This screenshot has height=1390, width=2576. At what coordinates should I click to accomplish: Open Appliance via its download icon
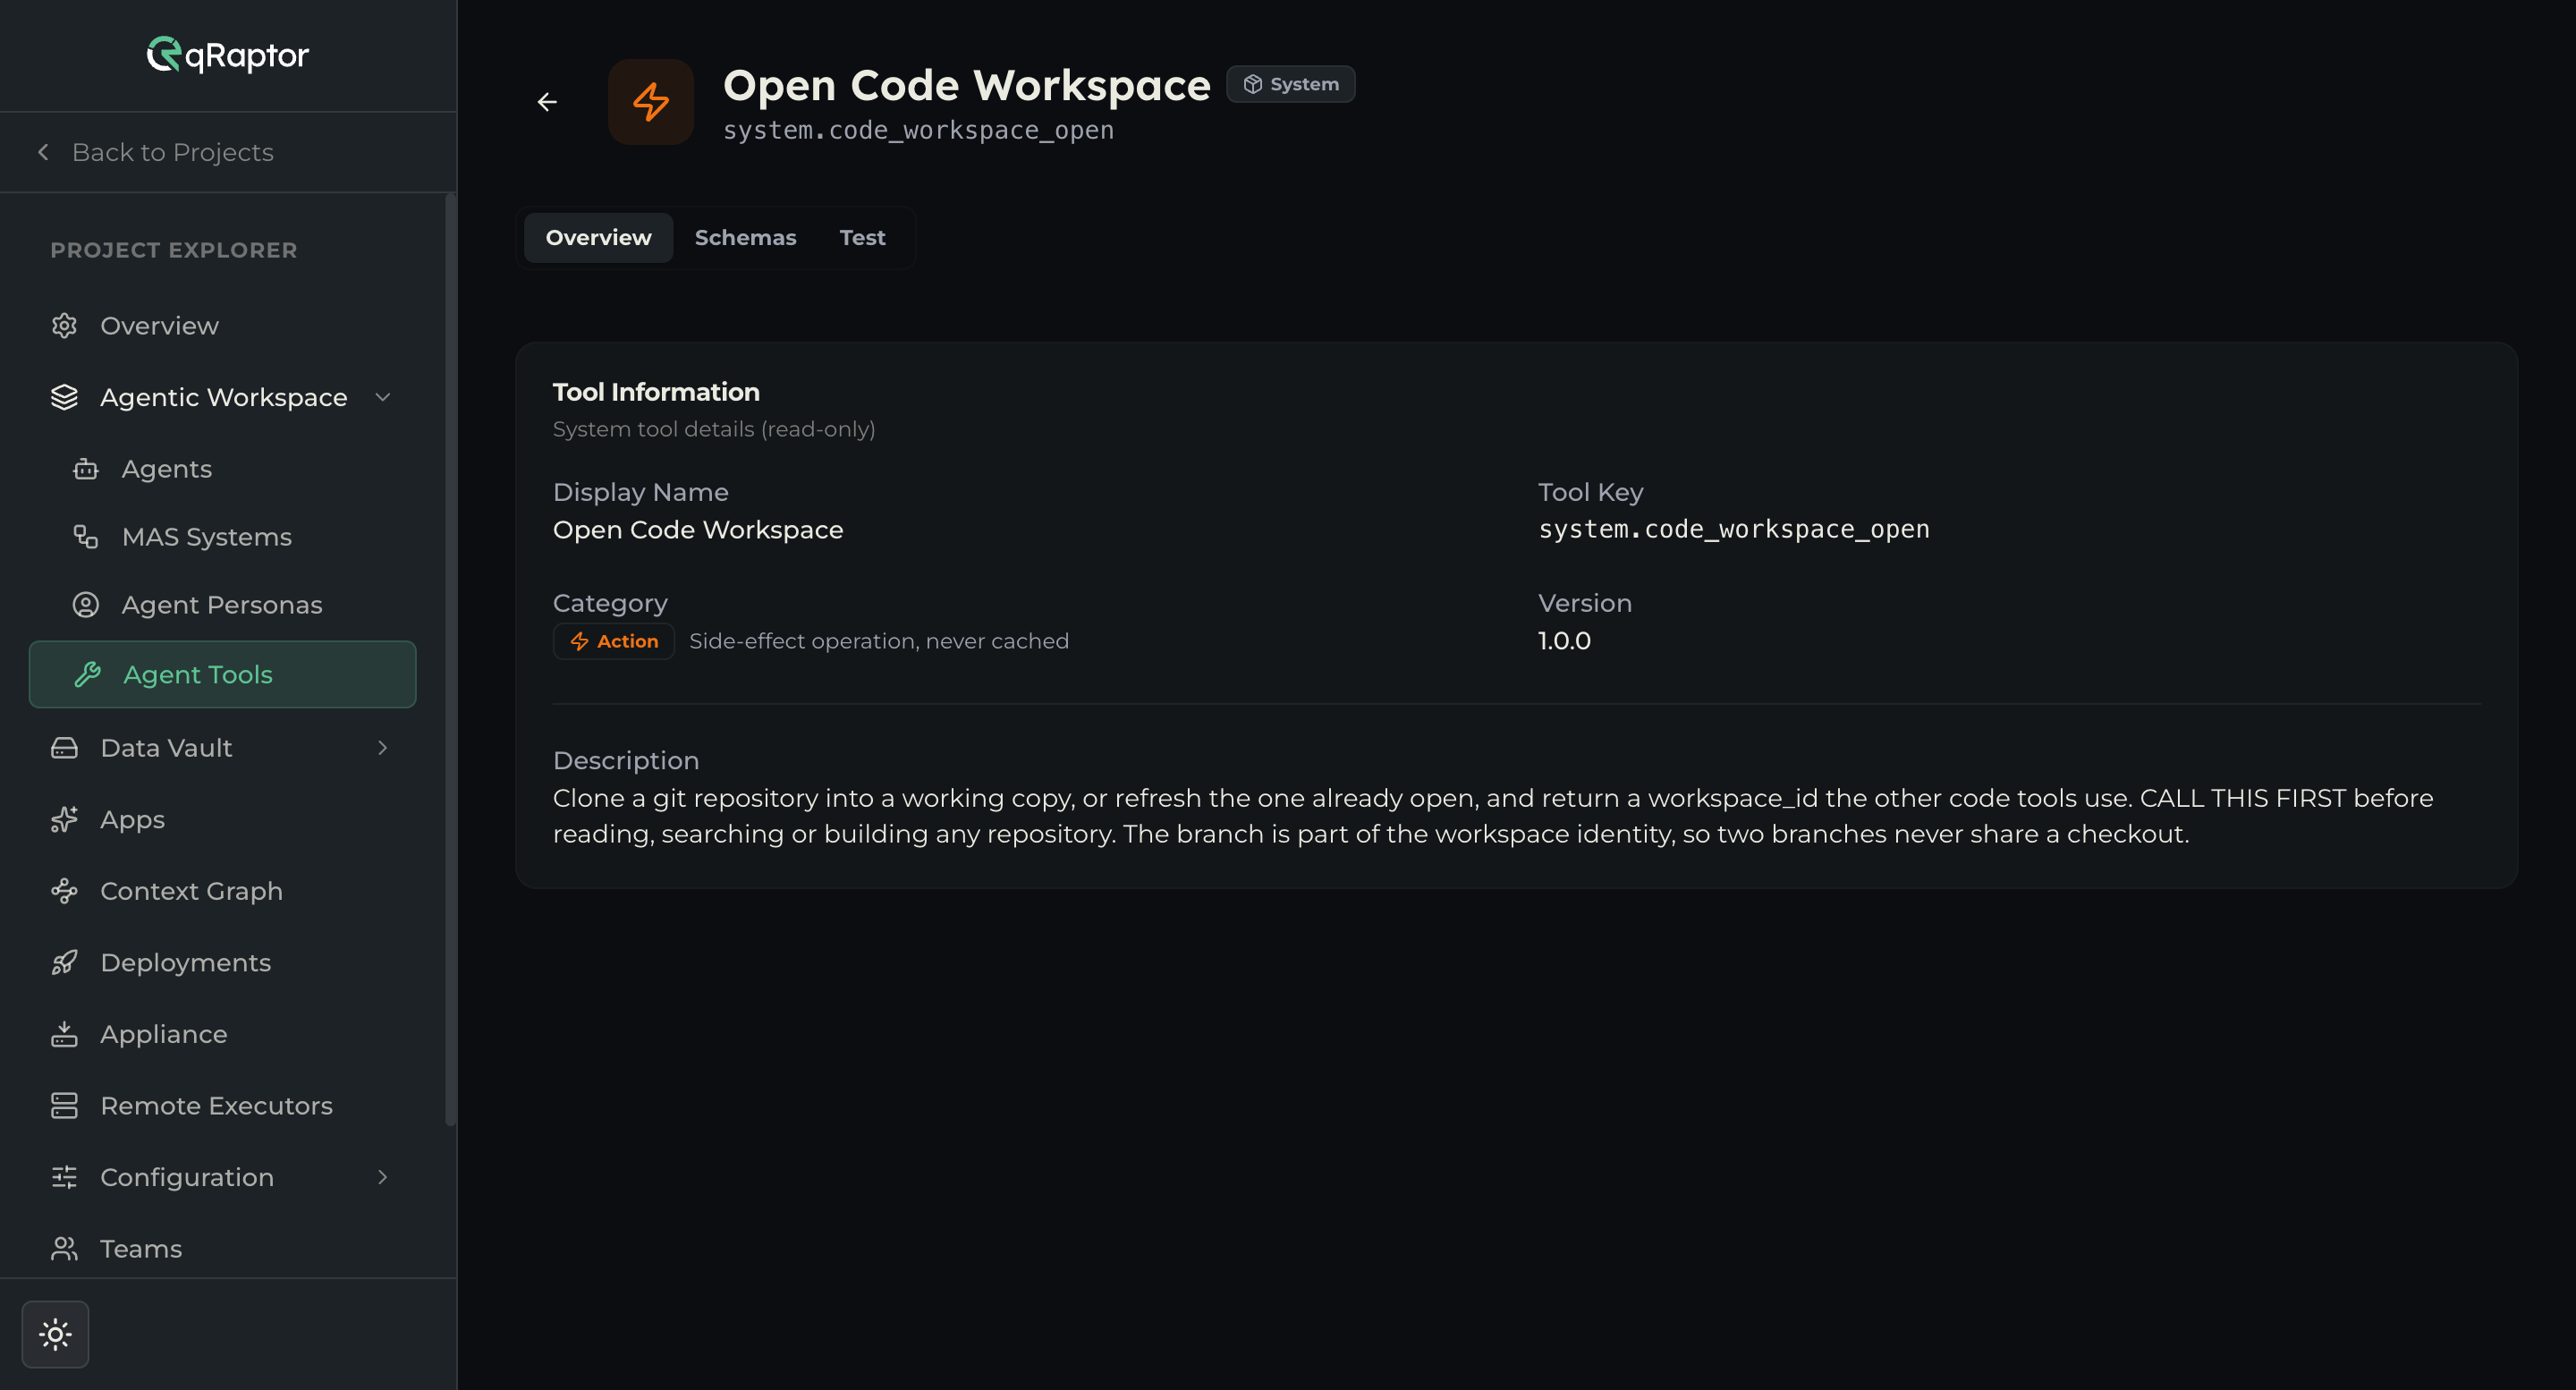(65, 1034)
